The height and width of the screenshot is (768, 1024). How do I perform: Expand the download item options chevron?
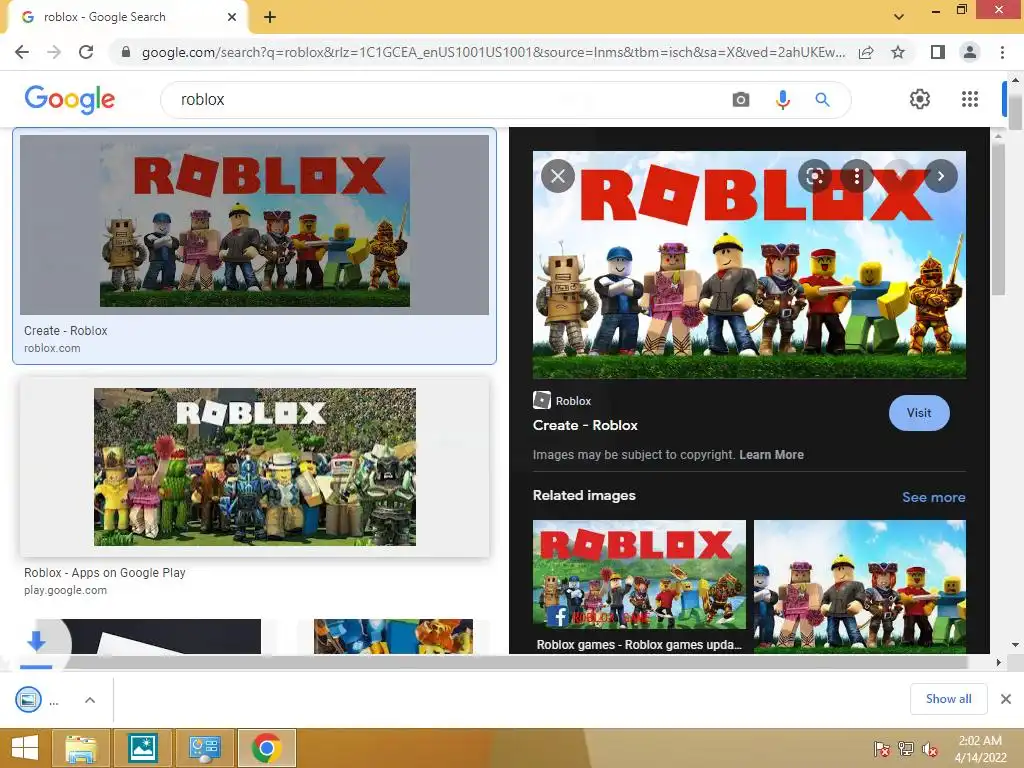tap(90, 699)
